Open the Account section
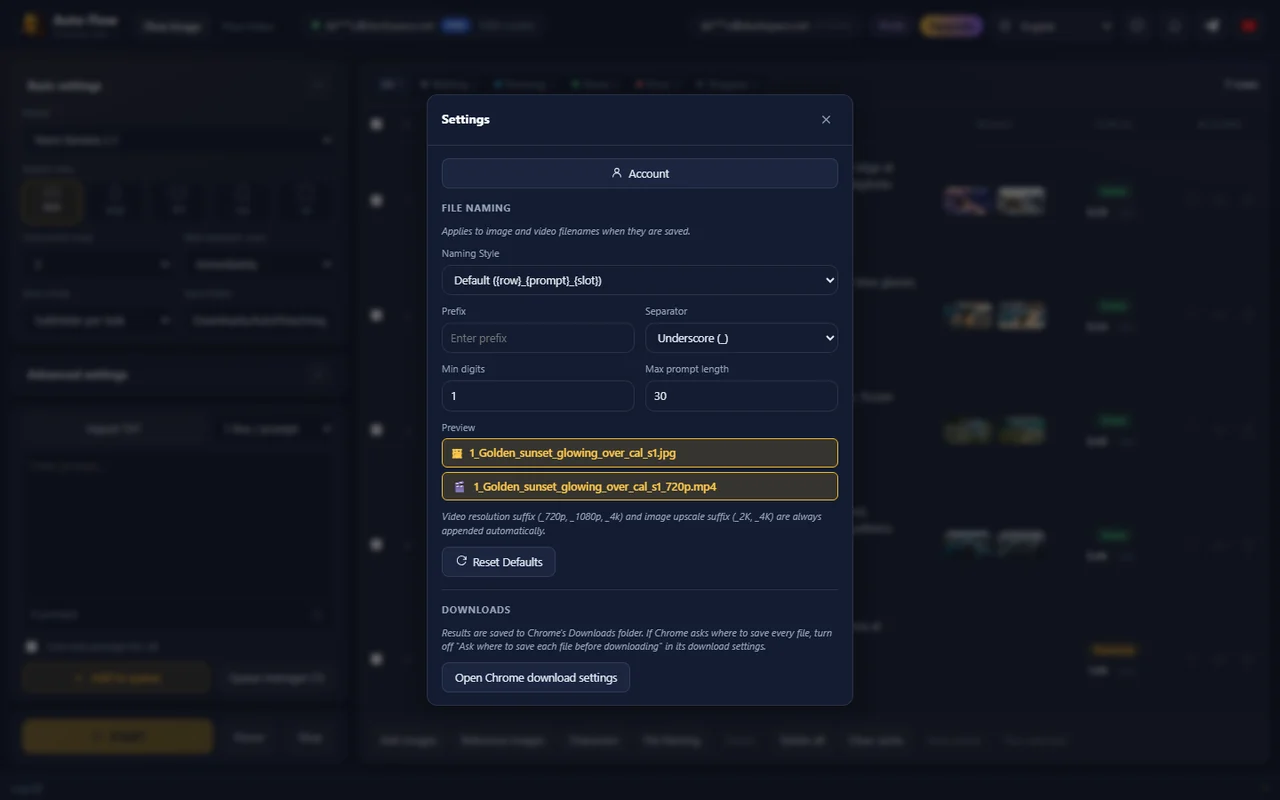 pyautogui.click(x=640, y=173)
